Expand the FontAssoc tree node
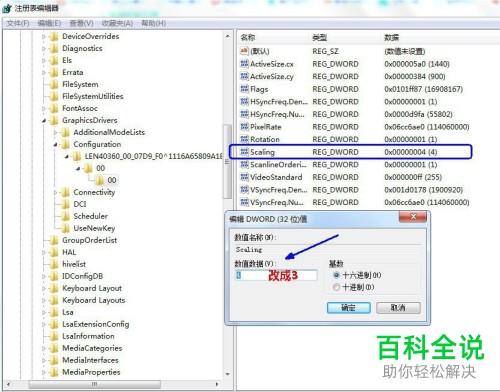Screen dimensions: 500x392 [44, 109]
